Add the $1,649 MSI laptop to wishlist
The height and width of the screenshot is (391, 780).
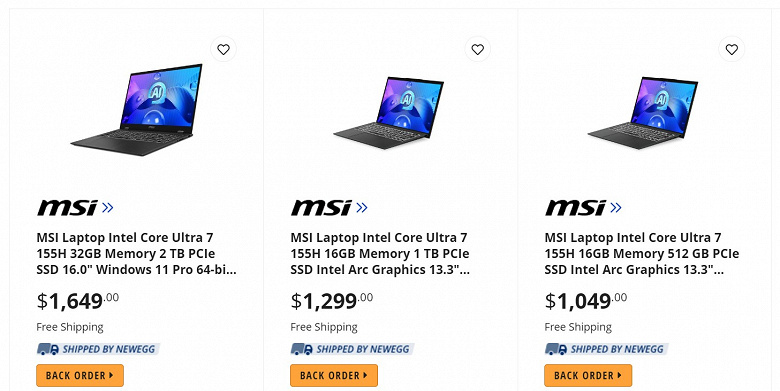coord(223,49)
